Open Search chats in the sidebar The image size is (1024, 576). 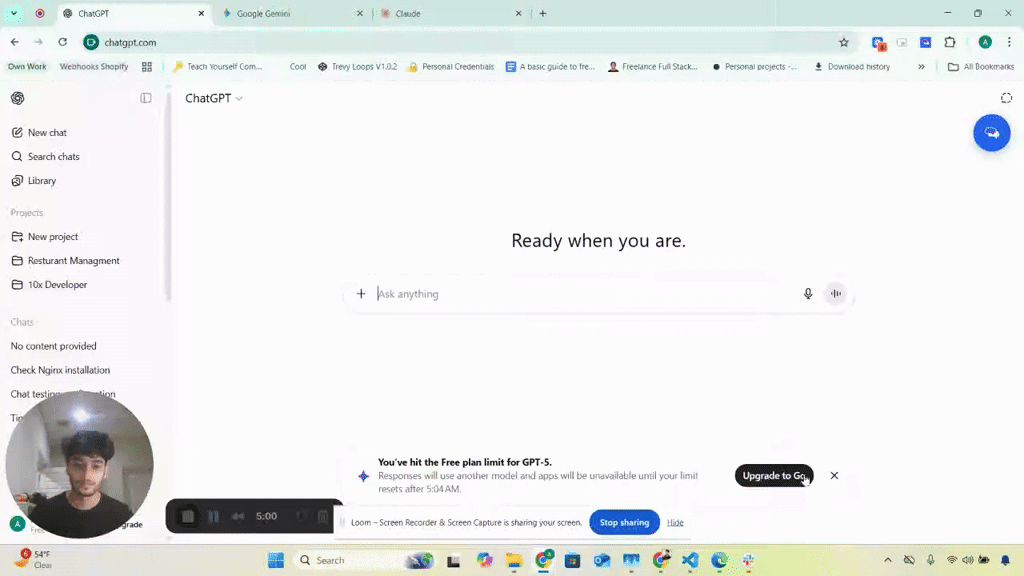pyautogui.click(x=52, y=156)
